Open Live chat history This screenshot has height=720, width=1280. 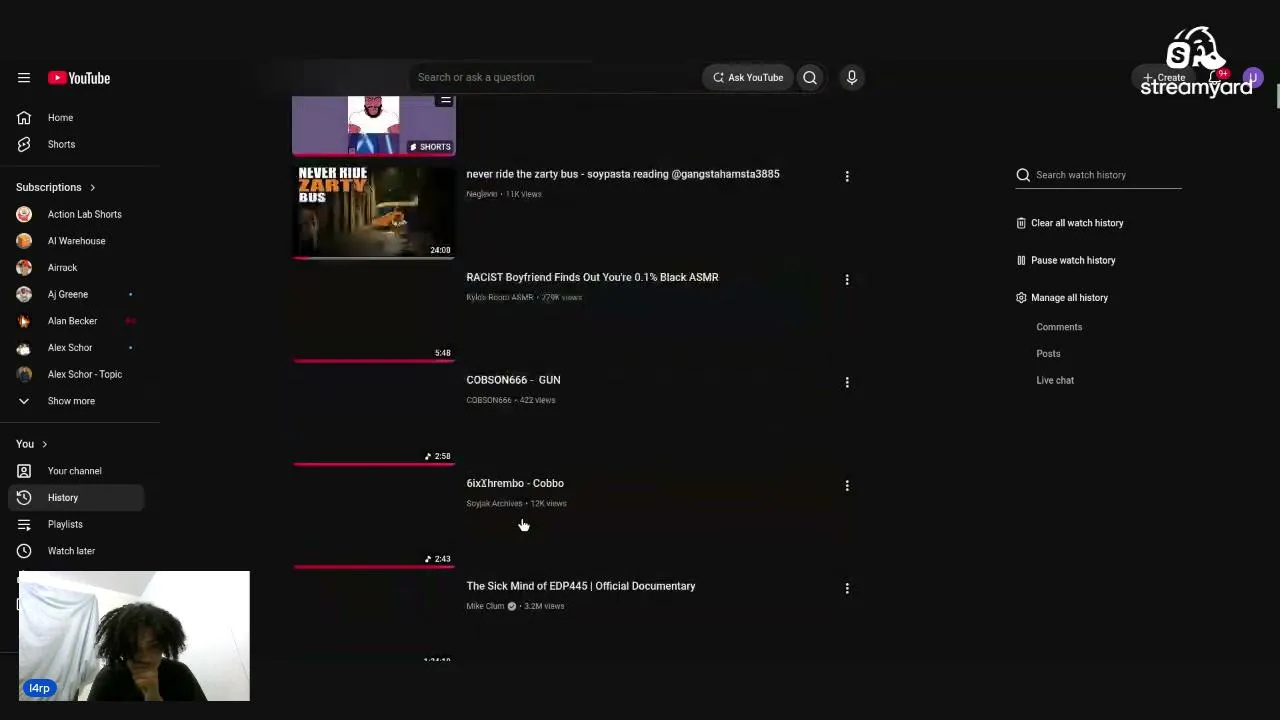click(x=1055, y=380)
